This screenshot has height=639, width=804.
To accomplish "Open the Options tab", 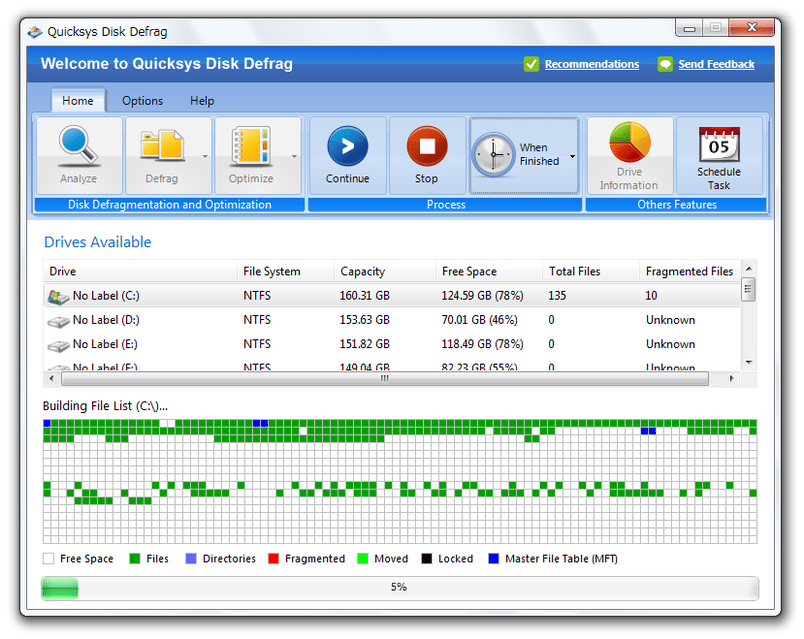I will click(x=143, y=101).
